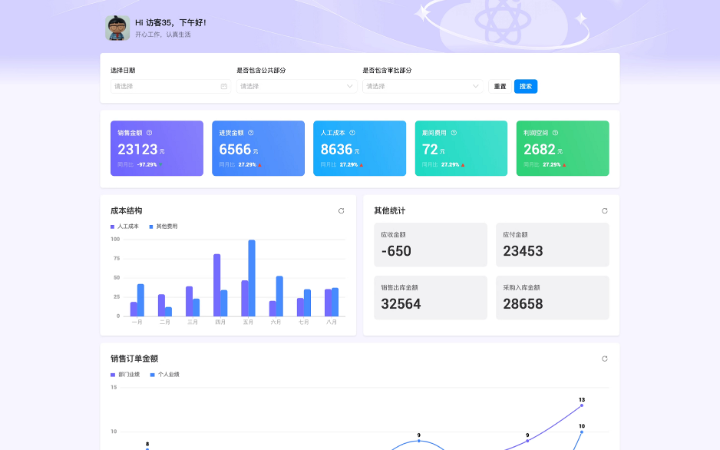Select the 应付金额 23453 stat card
The width and height of the screenshot is (720, 450).
[x=552, y=245]
